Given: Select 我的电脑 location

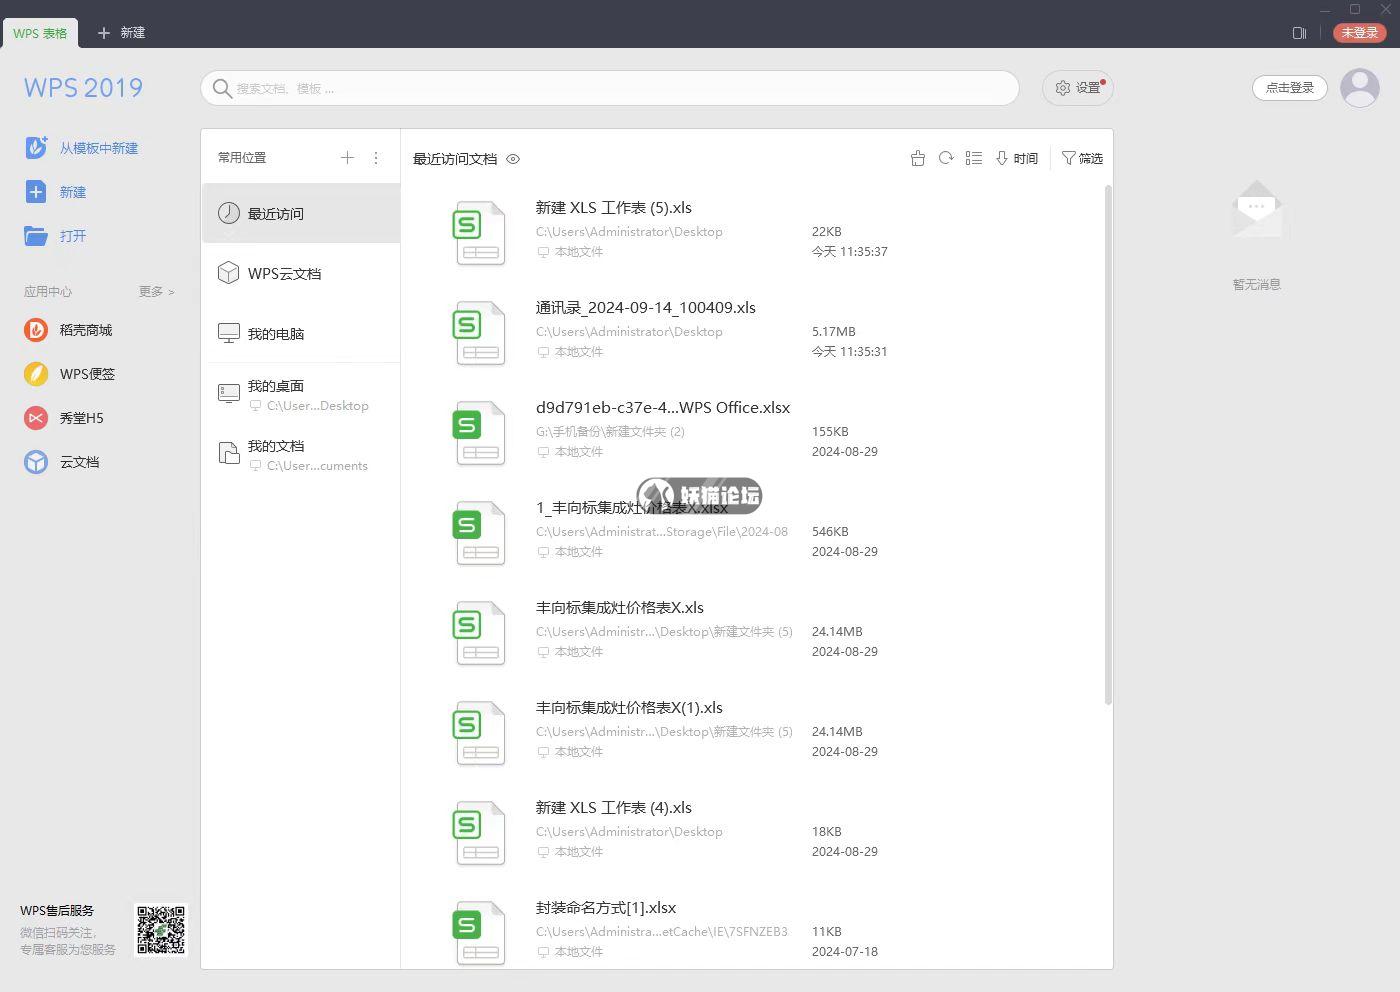Looking at the screenshot, I should tap(301, 333).
